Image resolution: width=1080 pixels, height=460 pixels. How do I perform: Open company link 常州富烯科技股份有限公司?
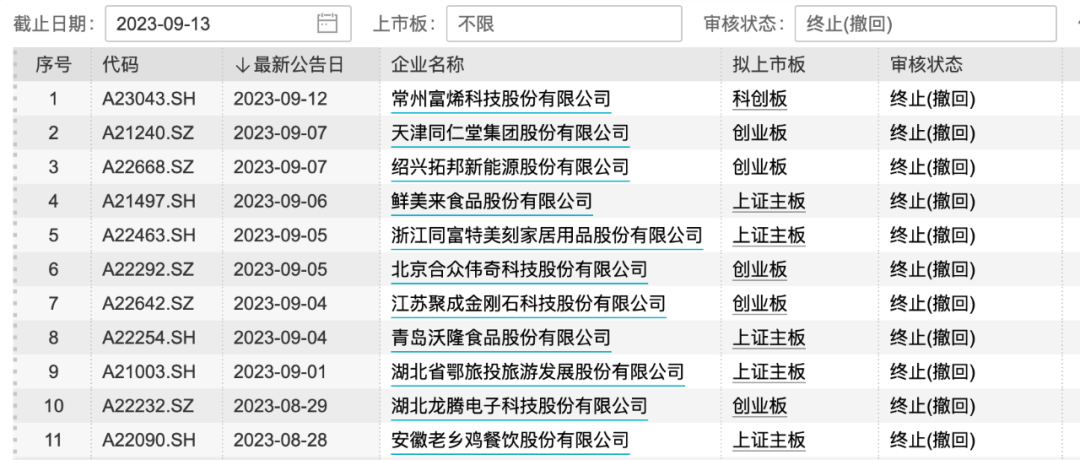point(501,99)
